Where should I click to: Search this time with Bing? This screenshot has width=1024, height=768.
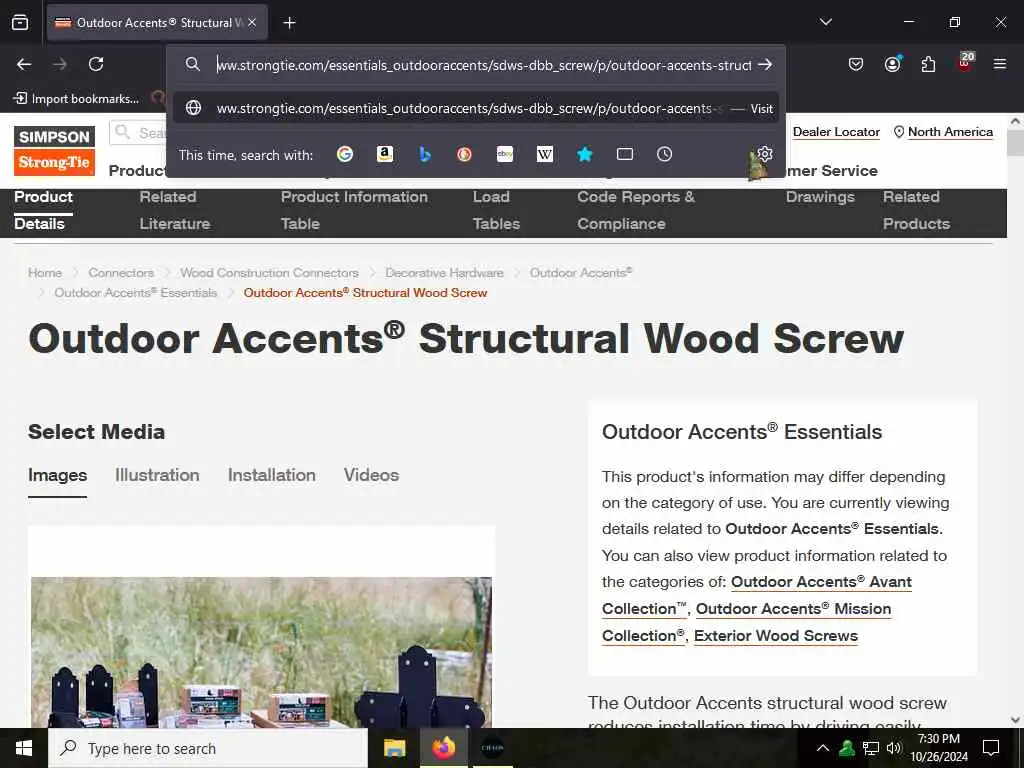424,154
